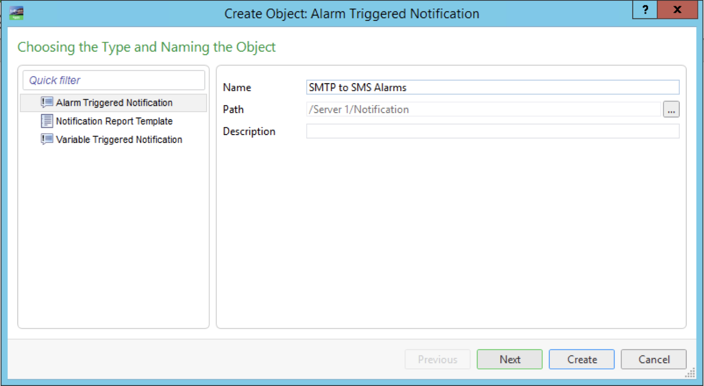Click the disabled Previous button
This screenshot has width=704, height=386.
437,360
